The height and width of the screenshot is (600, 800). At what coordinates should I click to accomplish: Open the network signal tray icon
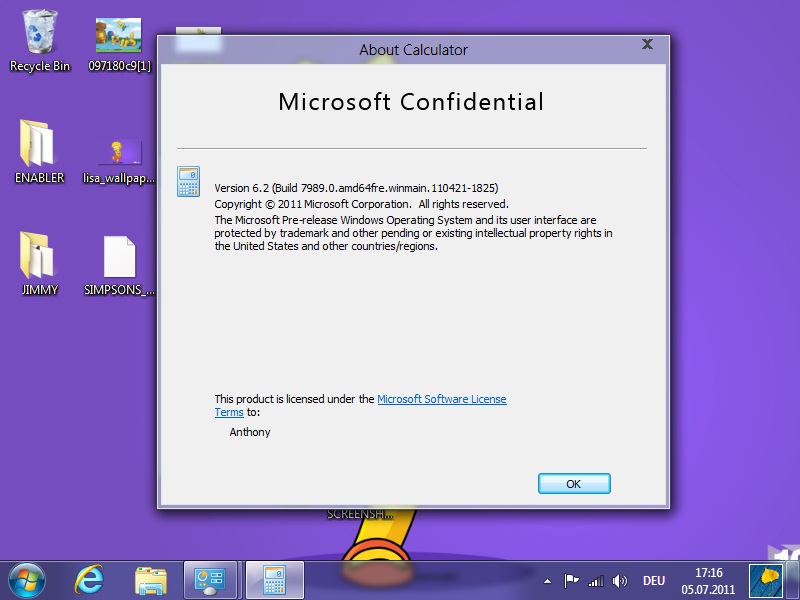pyautogui.click(x=595, y=581)
